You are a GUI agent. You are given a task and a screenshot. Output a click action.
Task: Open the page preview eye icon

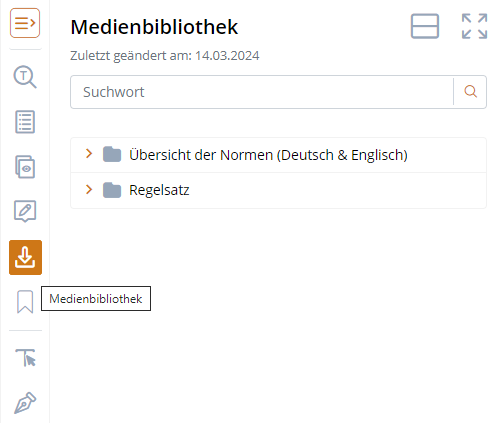tap(25, 167)
